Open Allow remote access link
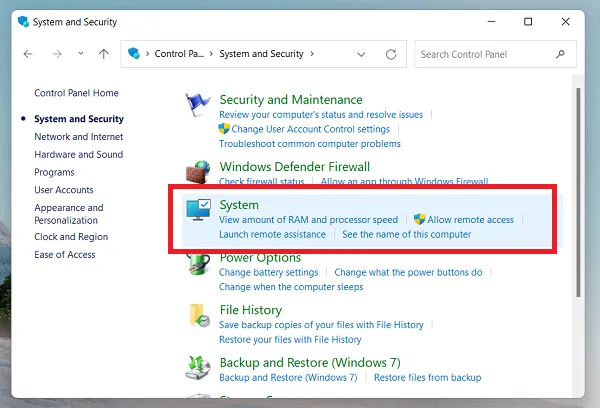The image size is (600, 408). [470, 220]
